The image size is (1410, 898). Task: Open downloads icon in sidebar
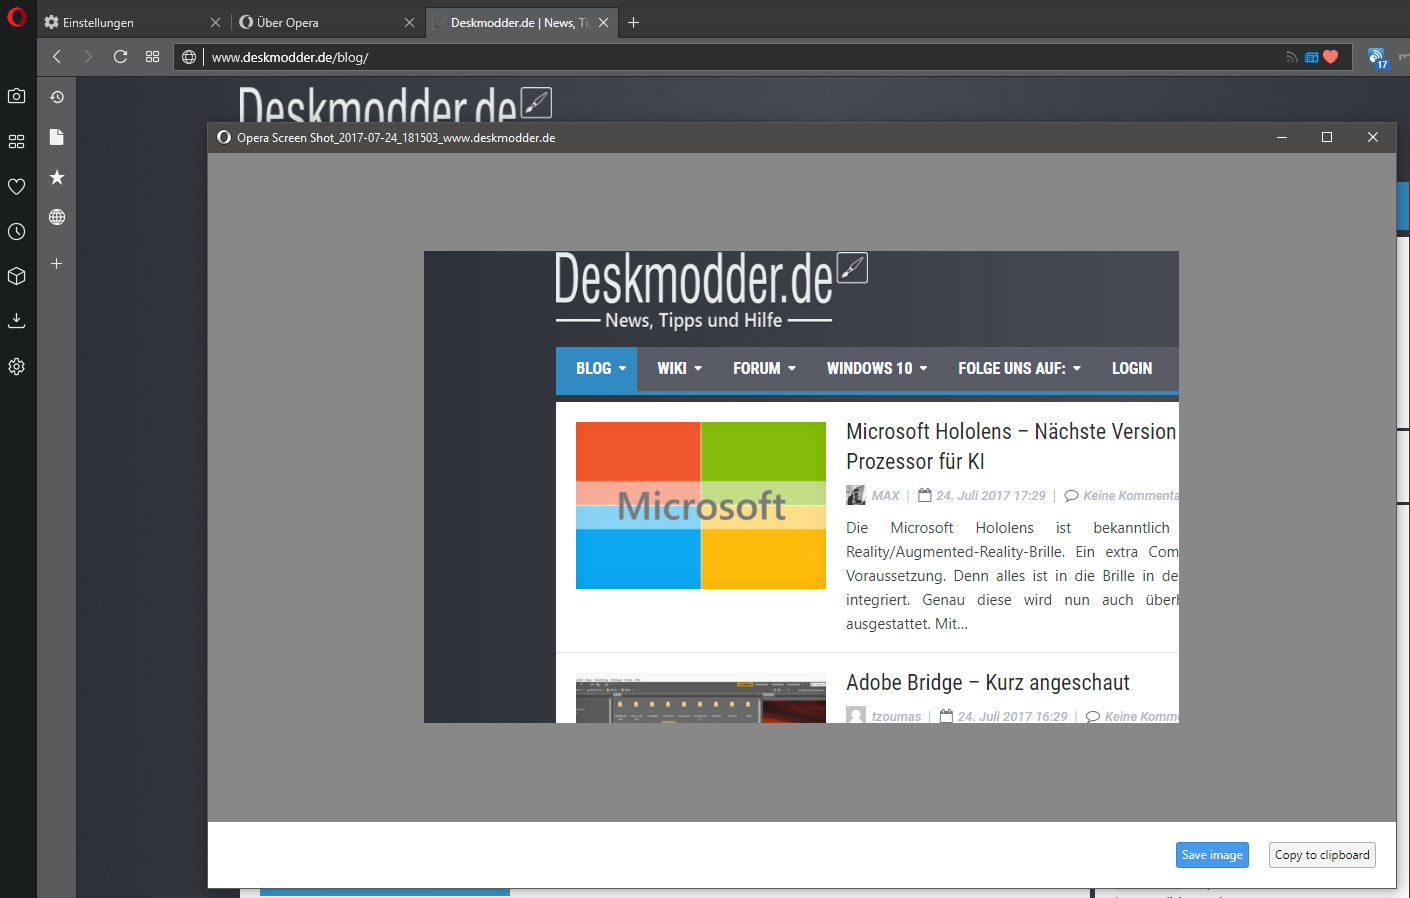pos(16,321)
